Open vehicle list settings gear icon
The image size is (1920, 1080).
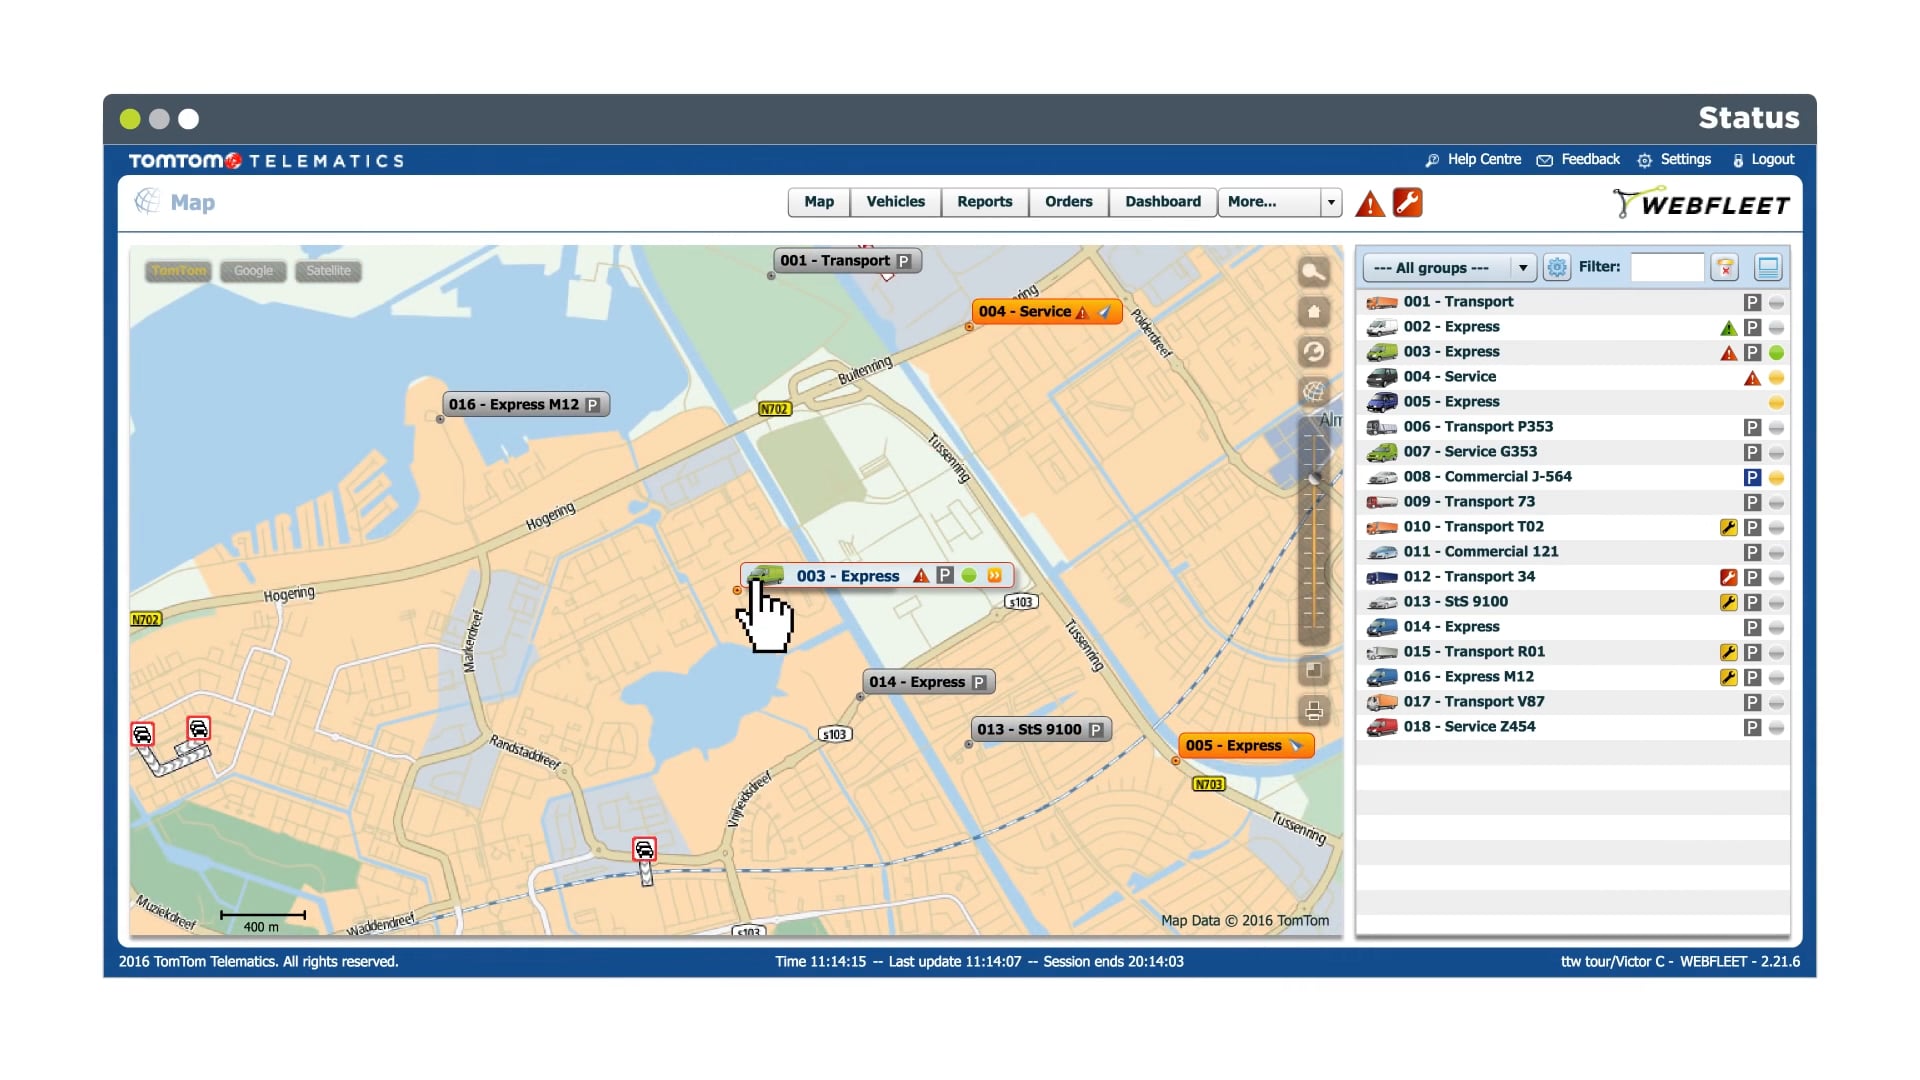1556,267
